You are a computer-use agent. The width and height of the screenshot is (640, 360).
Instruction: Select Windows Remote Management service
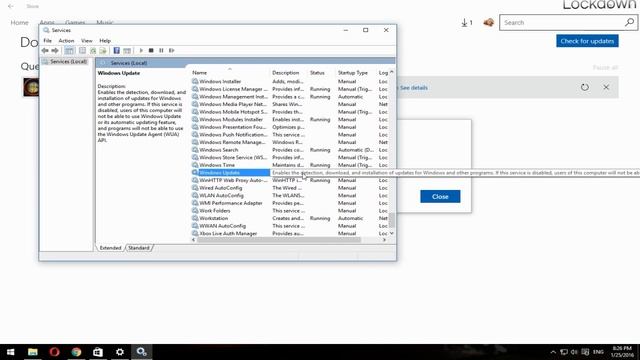(x=290, y=142)
